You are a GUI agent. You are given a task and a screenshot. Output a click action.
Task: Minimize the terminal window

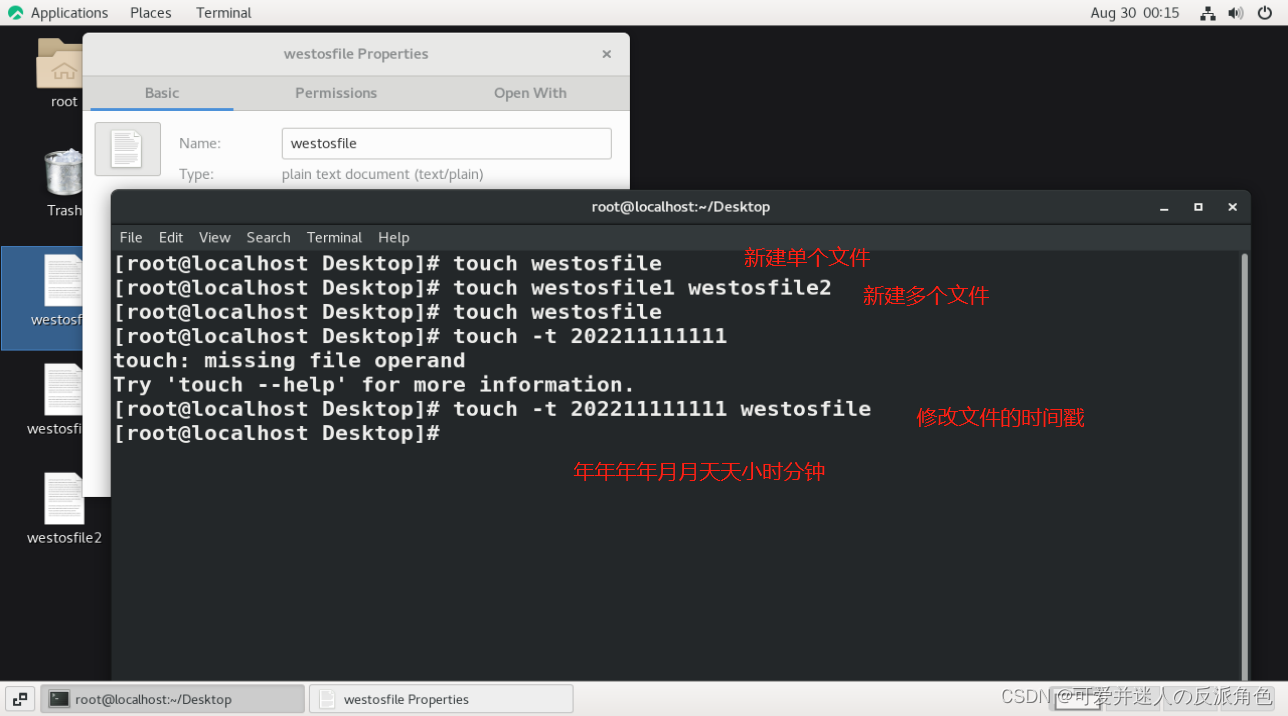tap(1164, 207)
